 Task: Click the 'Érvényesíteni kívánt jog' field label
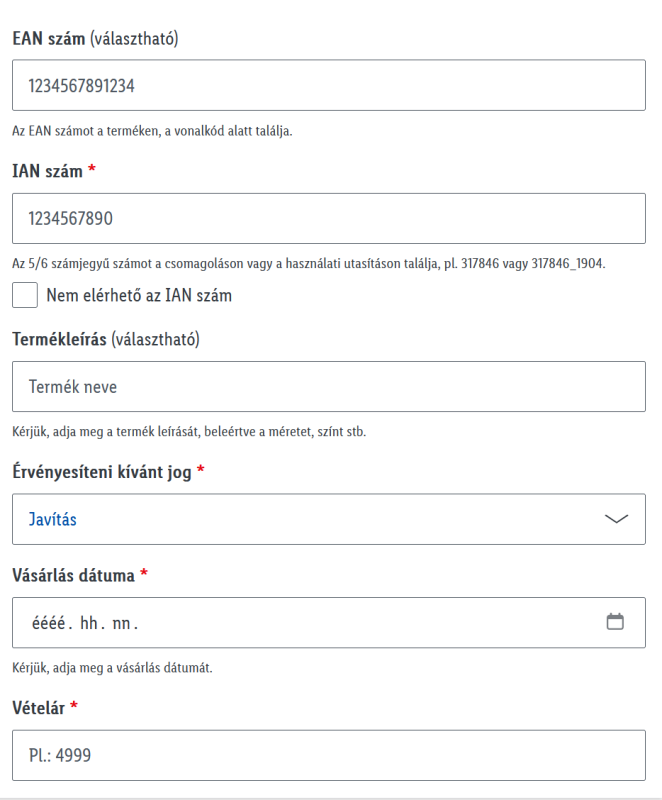(x=102, y=472)
